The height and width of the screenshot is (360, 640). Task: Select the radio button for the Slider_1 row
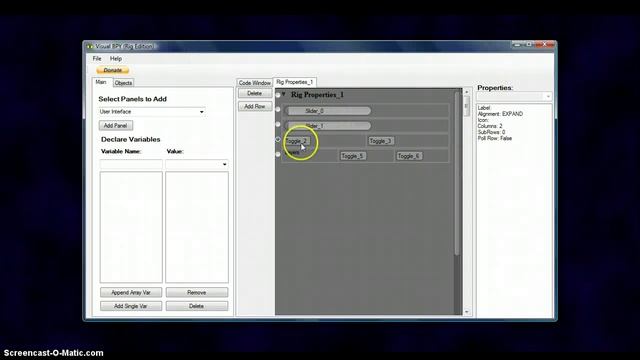(278, 124)
